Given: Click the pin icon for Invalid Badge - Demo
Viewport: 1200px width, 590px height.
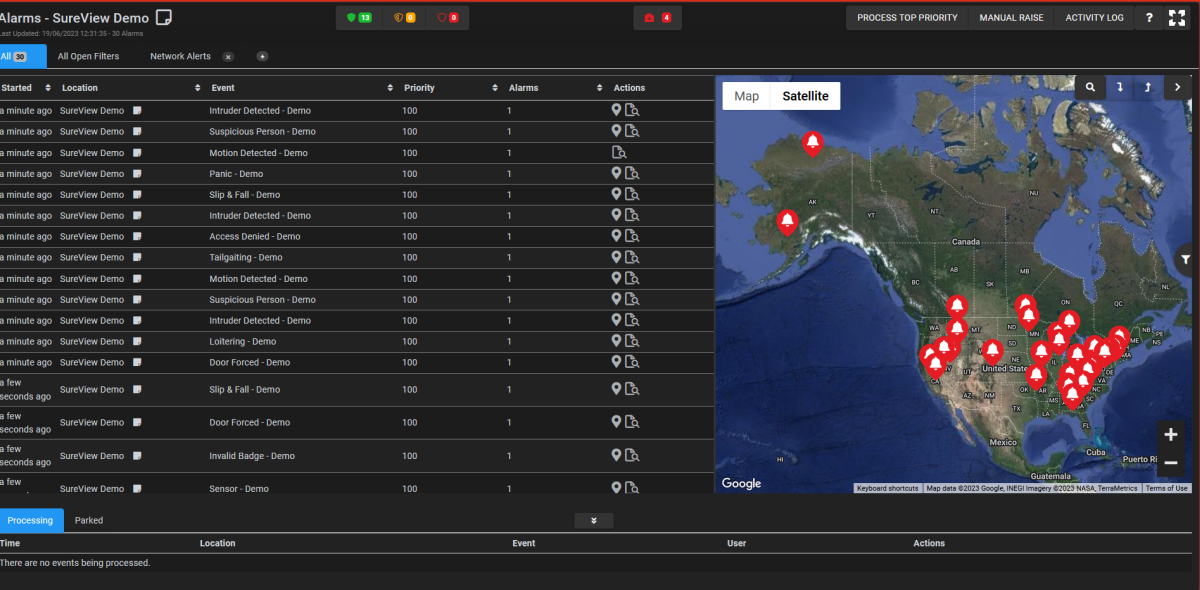Looking at the screenshot, I should [617, 455].
